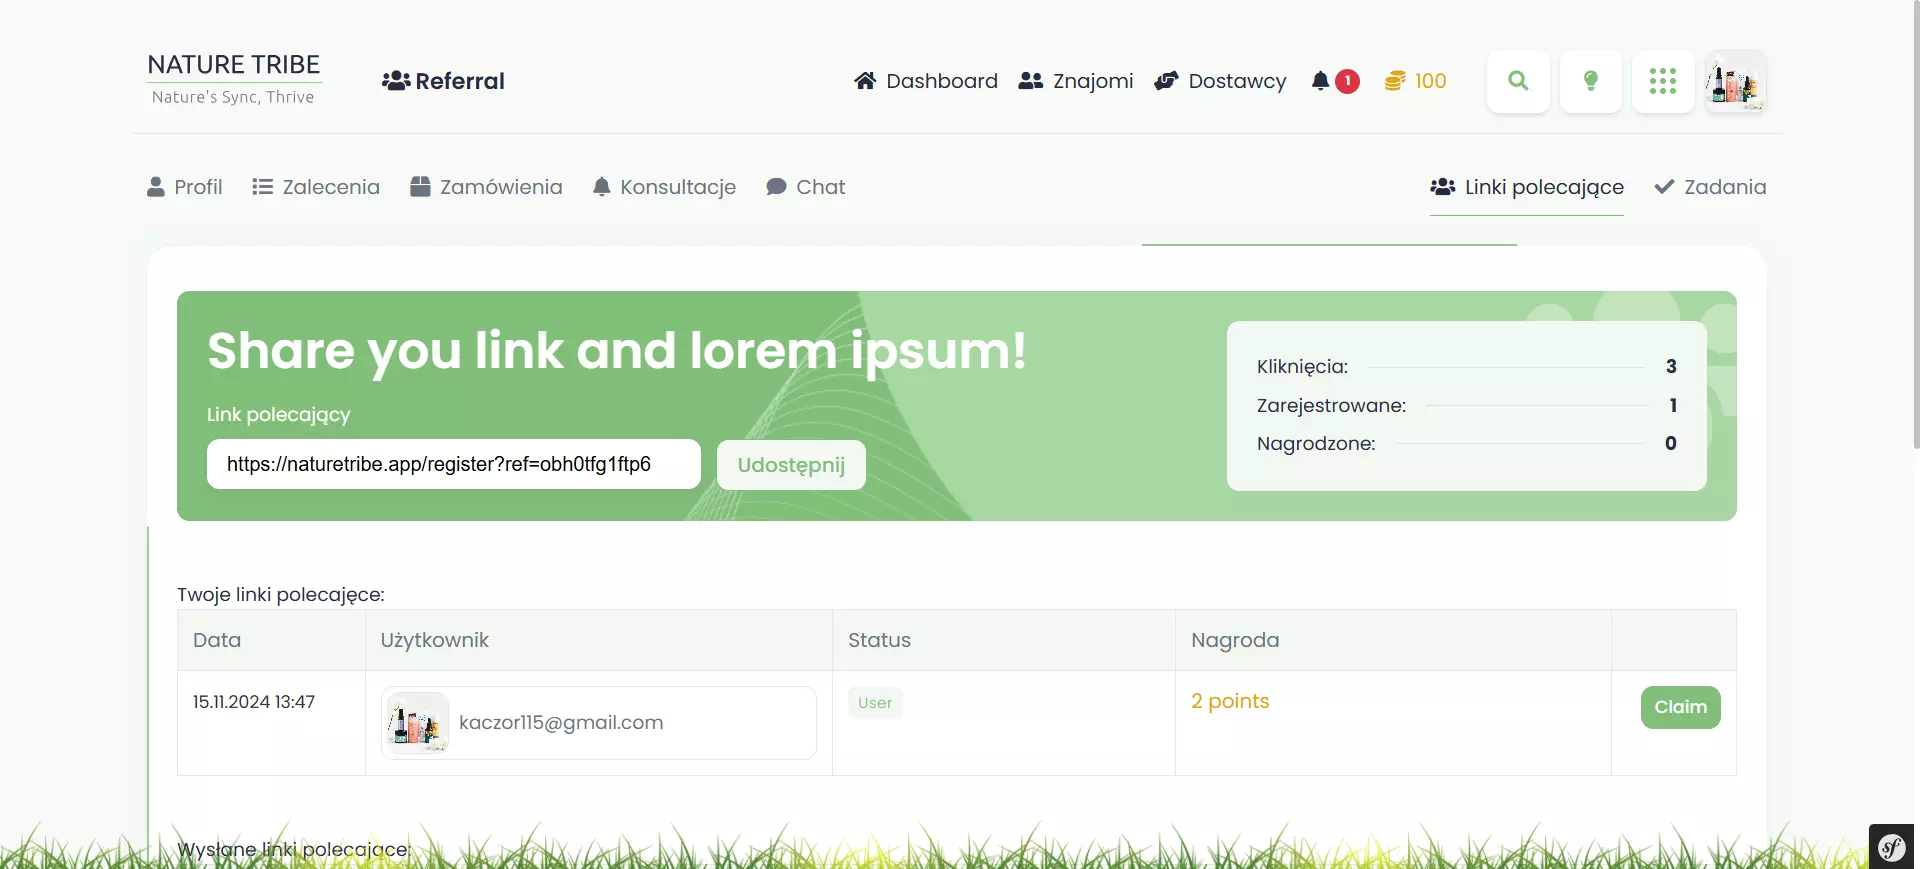1920x869 pixels.
Task: Click the User status badge
Action: [875, 703]
